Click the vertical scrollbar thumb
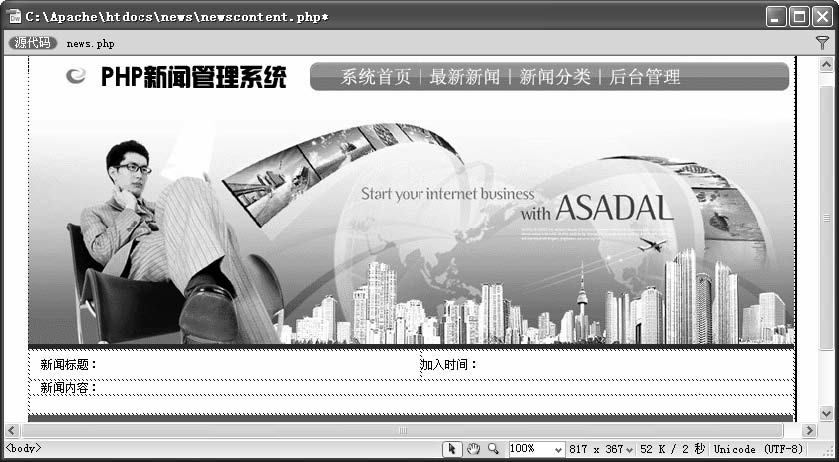Image resolution: width=839 pixels, height=462 pixels. pyautogui.click(x=826, y=218)
